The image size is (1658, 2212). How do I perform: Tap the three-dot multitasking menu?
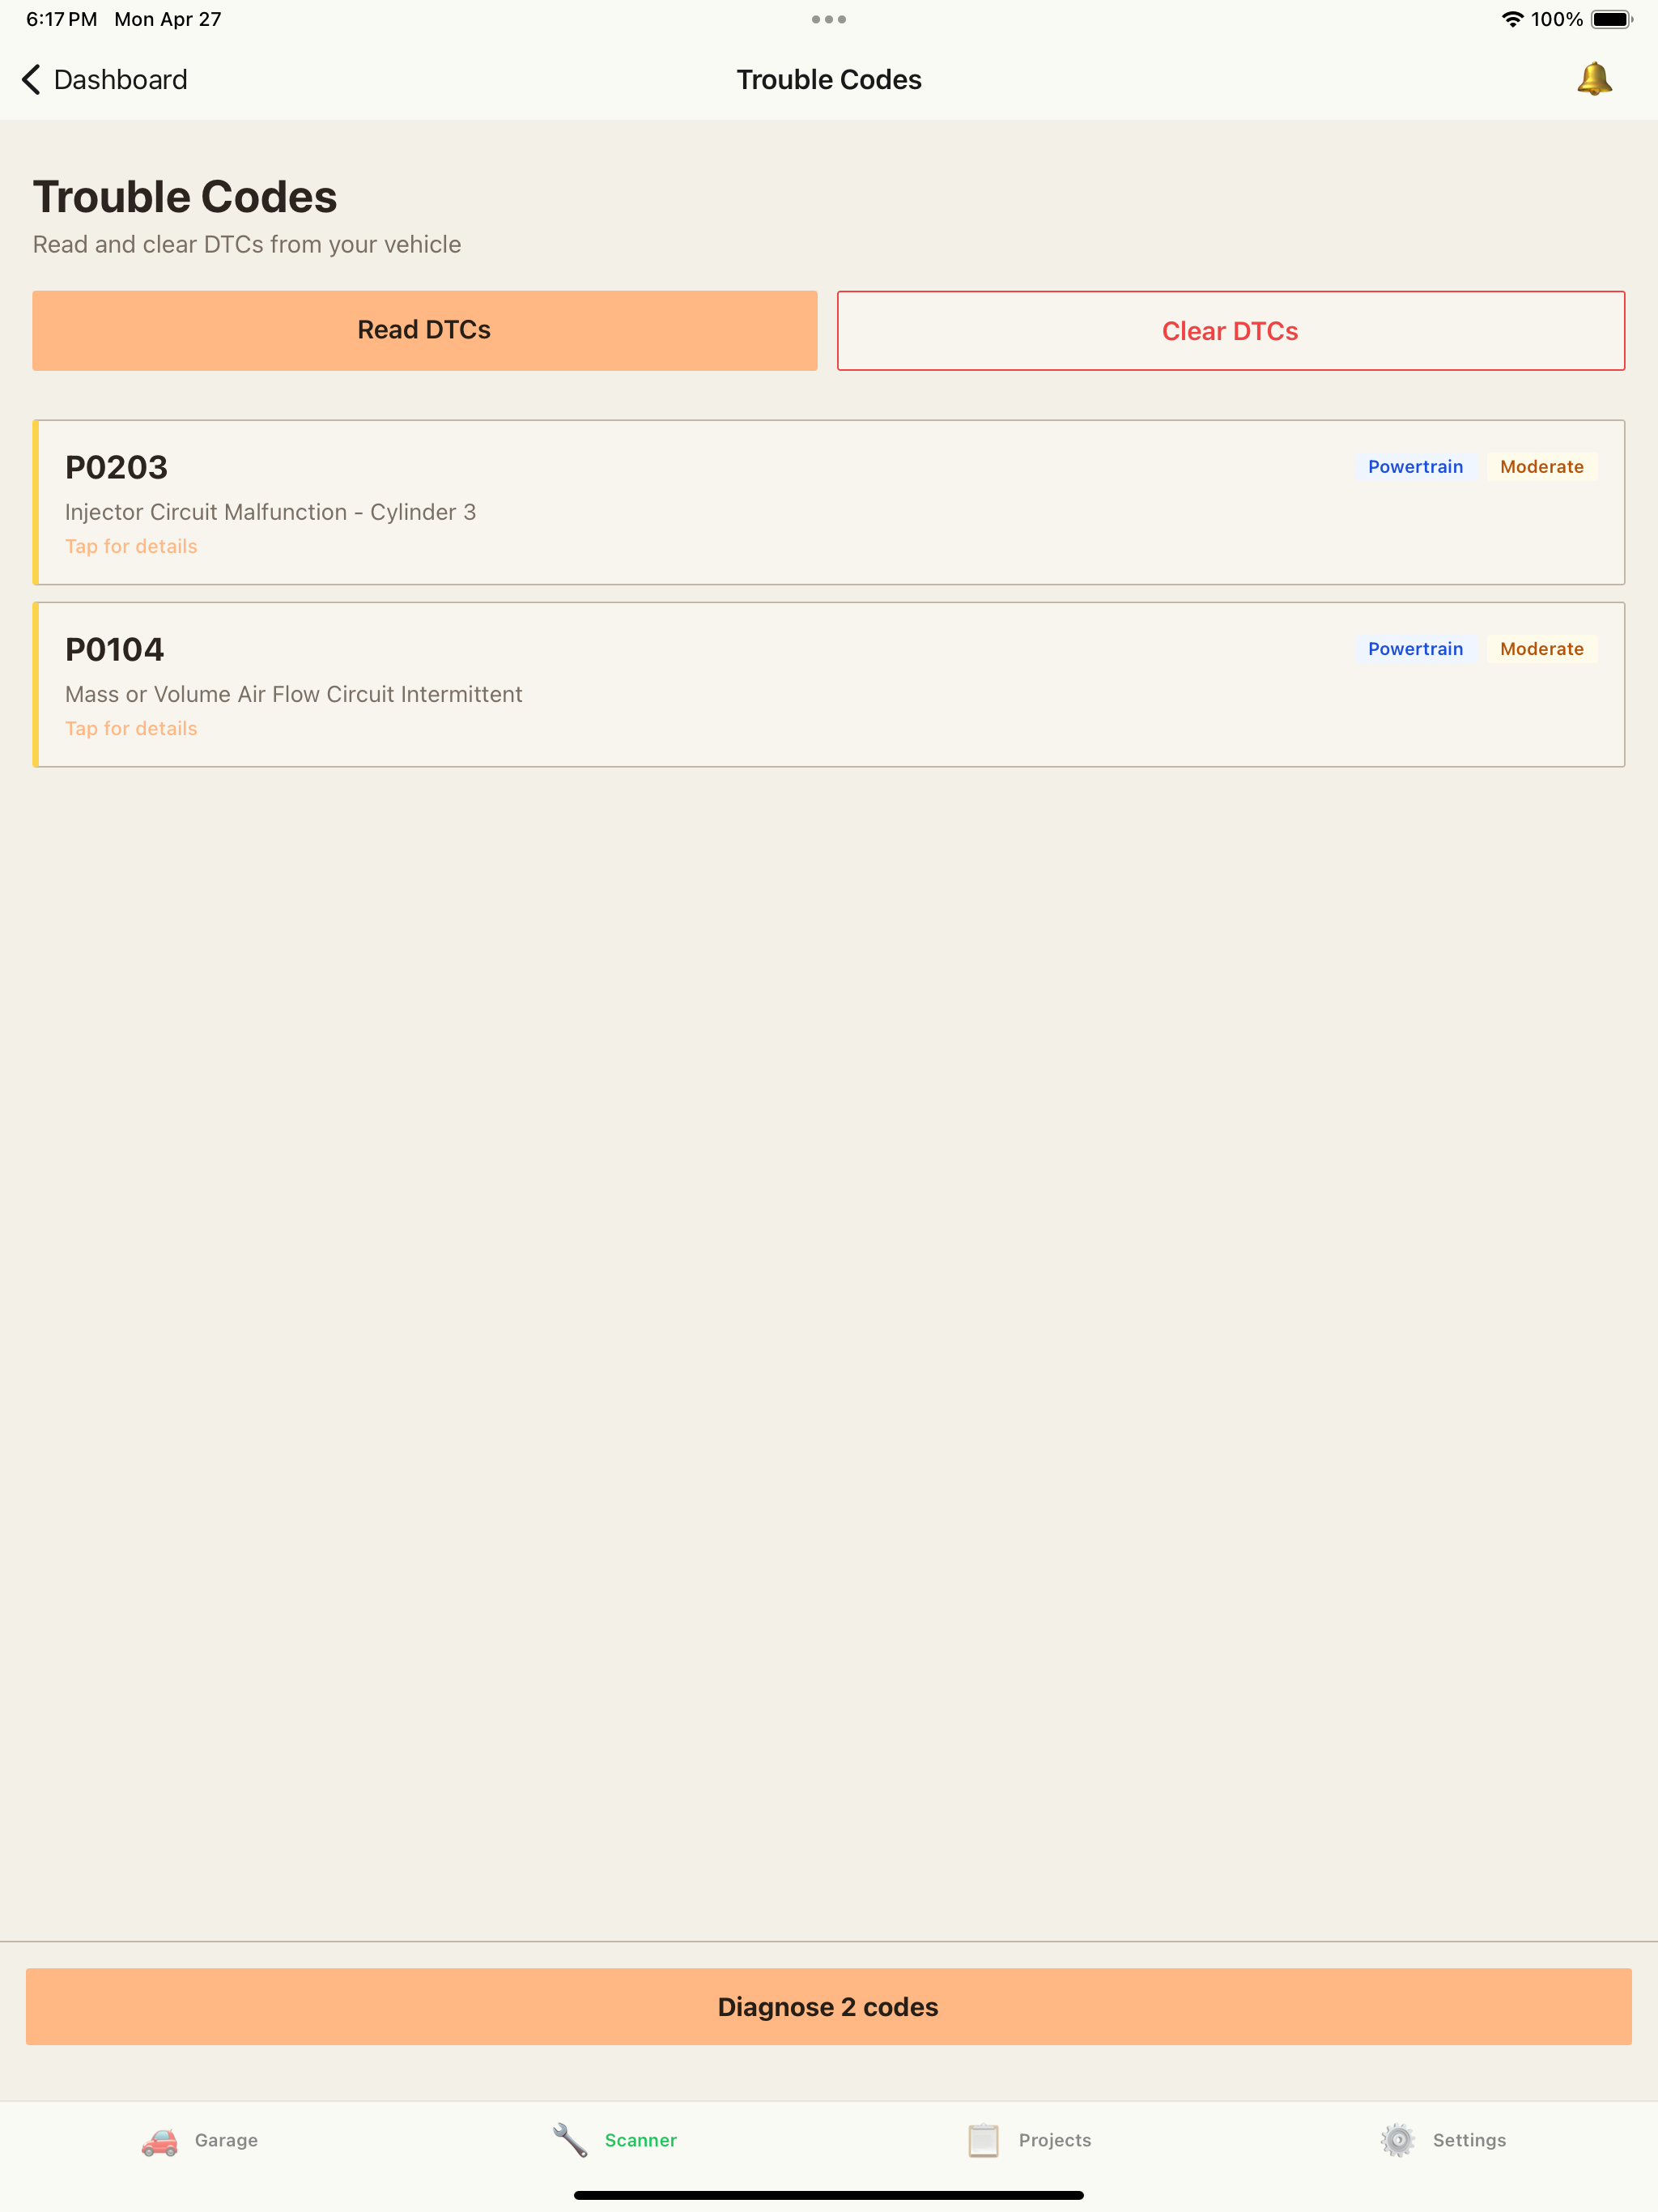[829, 19]
